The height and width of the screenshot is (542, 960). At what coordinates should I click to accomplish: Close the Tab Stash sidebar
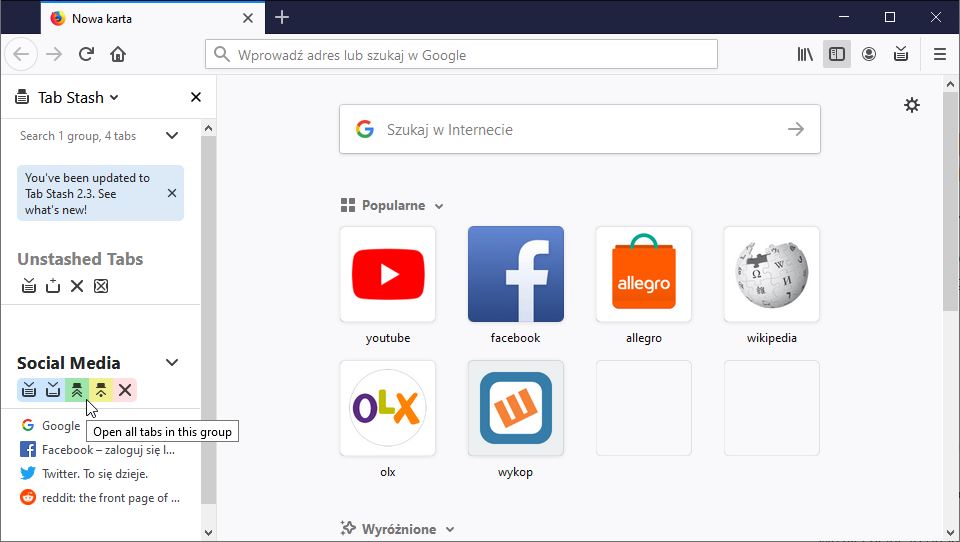pyautogui.click(x=196, y=97)
